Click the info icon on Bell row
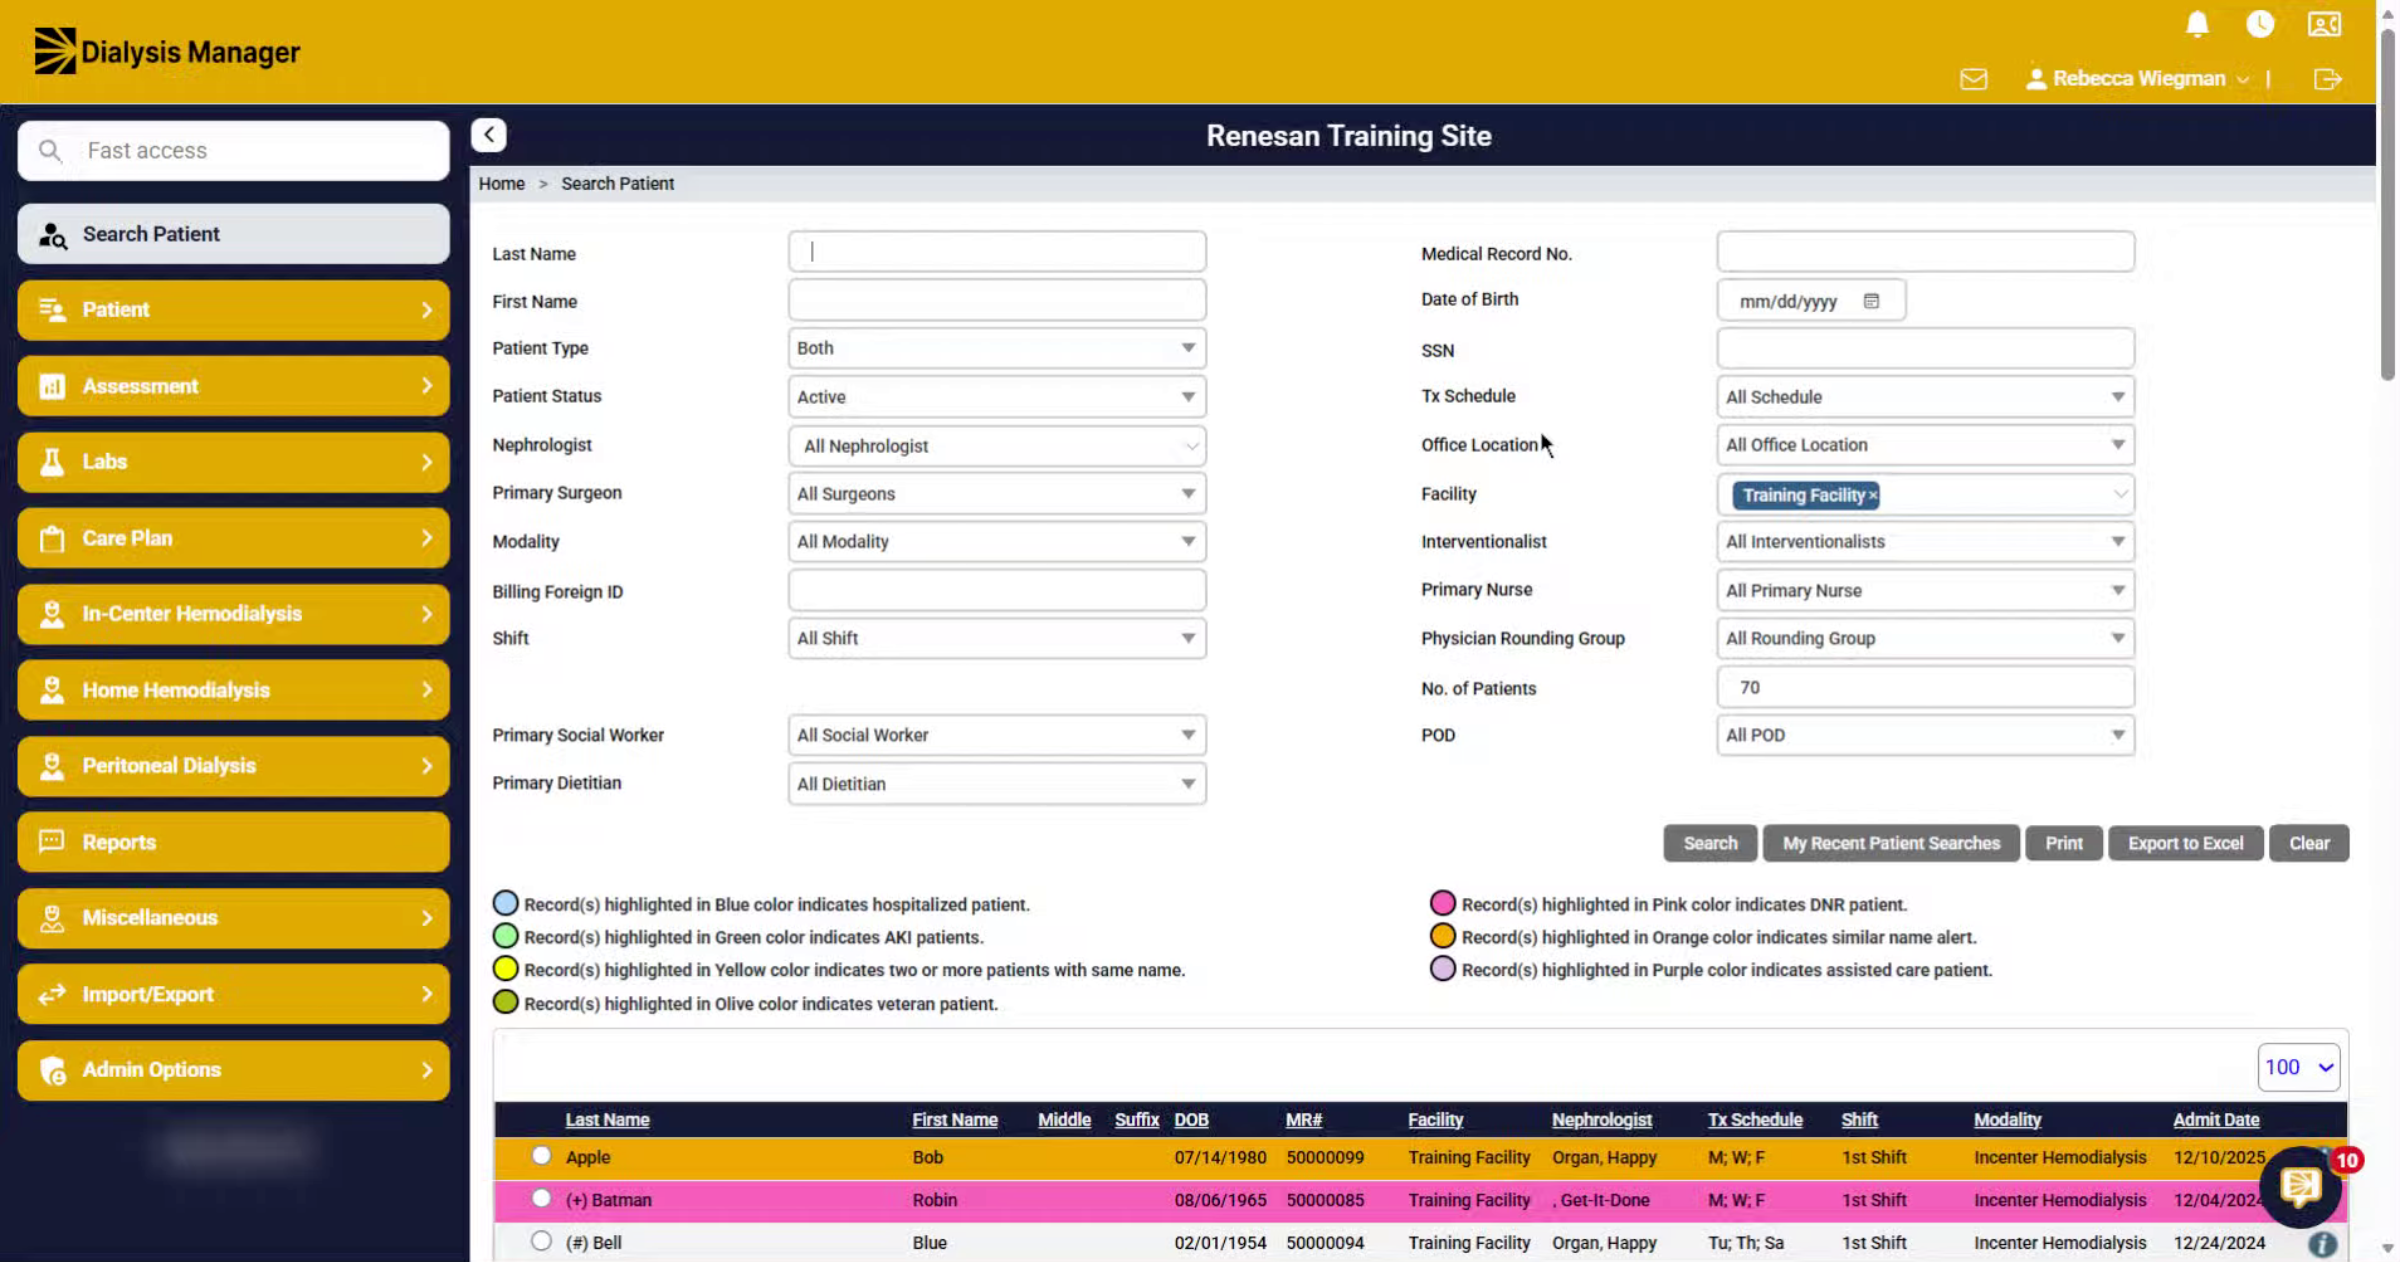Image resolution: width=2400 pixels, height=1262 pixels. point(2322,1244)
